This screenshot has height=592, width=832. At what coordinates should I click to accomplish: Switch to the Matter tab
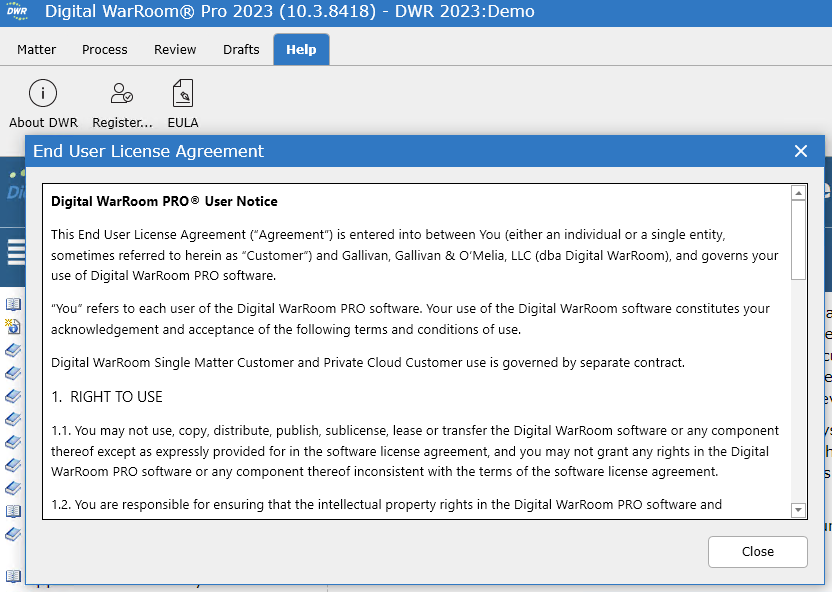tap(36, 49)
